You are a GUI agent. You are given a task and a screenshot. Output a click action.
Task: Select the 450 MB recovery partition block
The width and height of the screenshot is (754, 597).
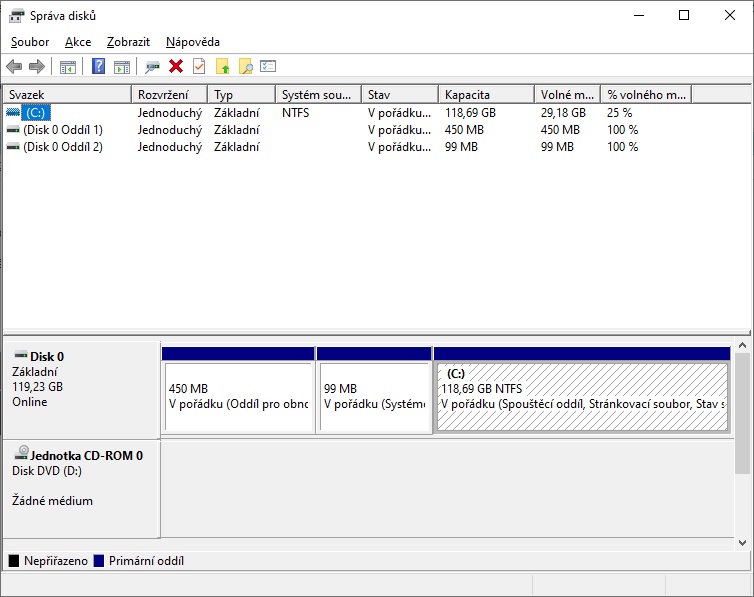239,391
